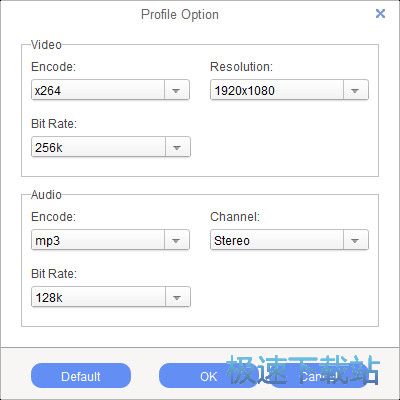Click the Profile Option title text
The width and height of the screenshot is (400, 400).
(180, 15)
